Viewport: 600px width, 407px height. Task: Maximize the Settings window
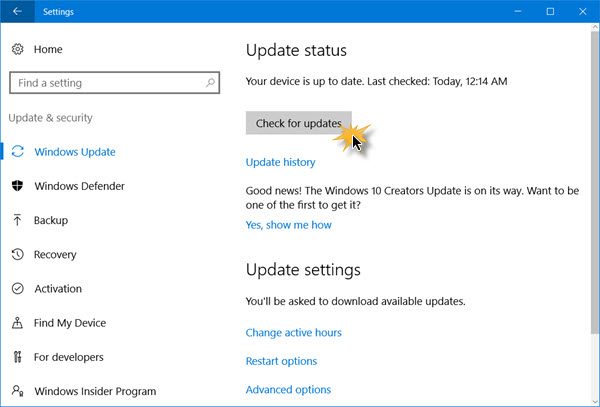550,11
